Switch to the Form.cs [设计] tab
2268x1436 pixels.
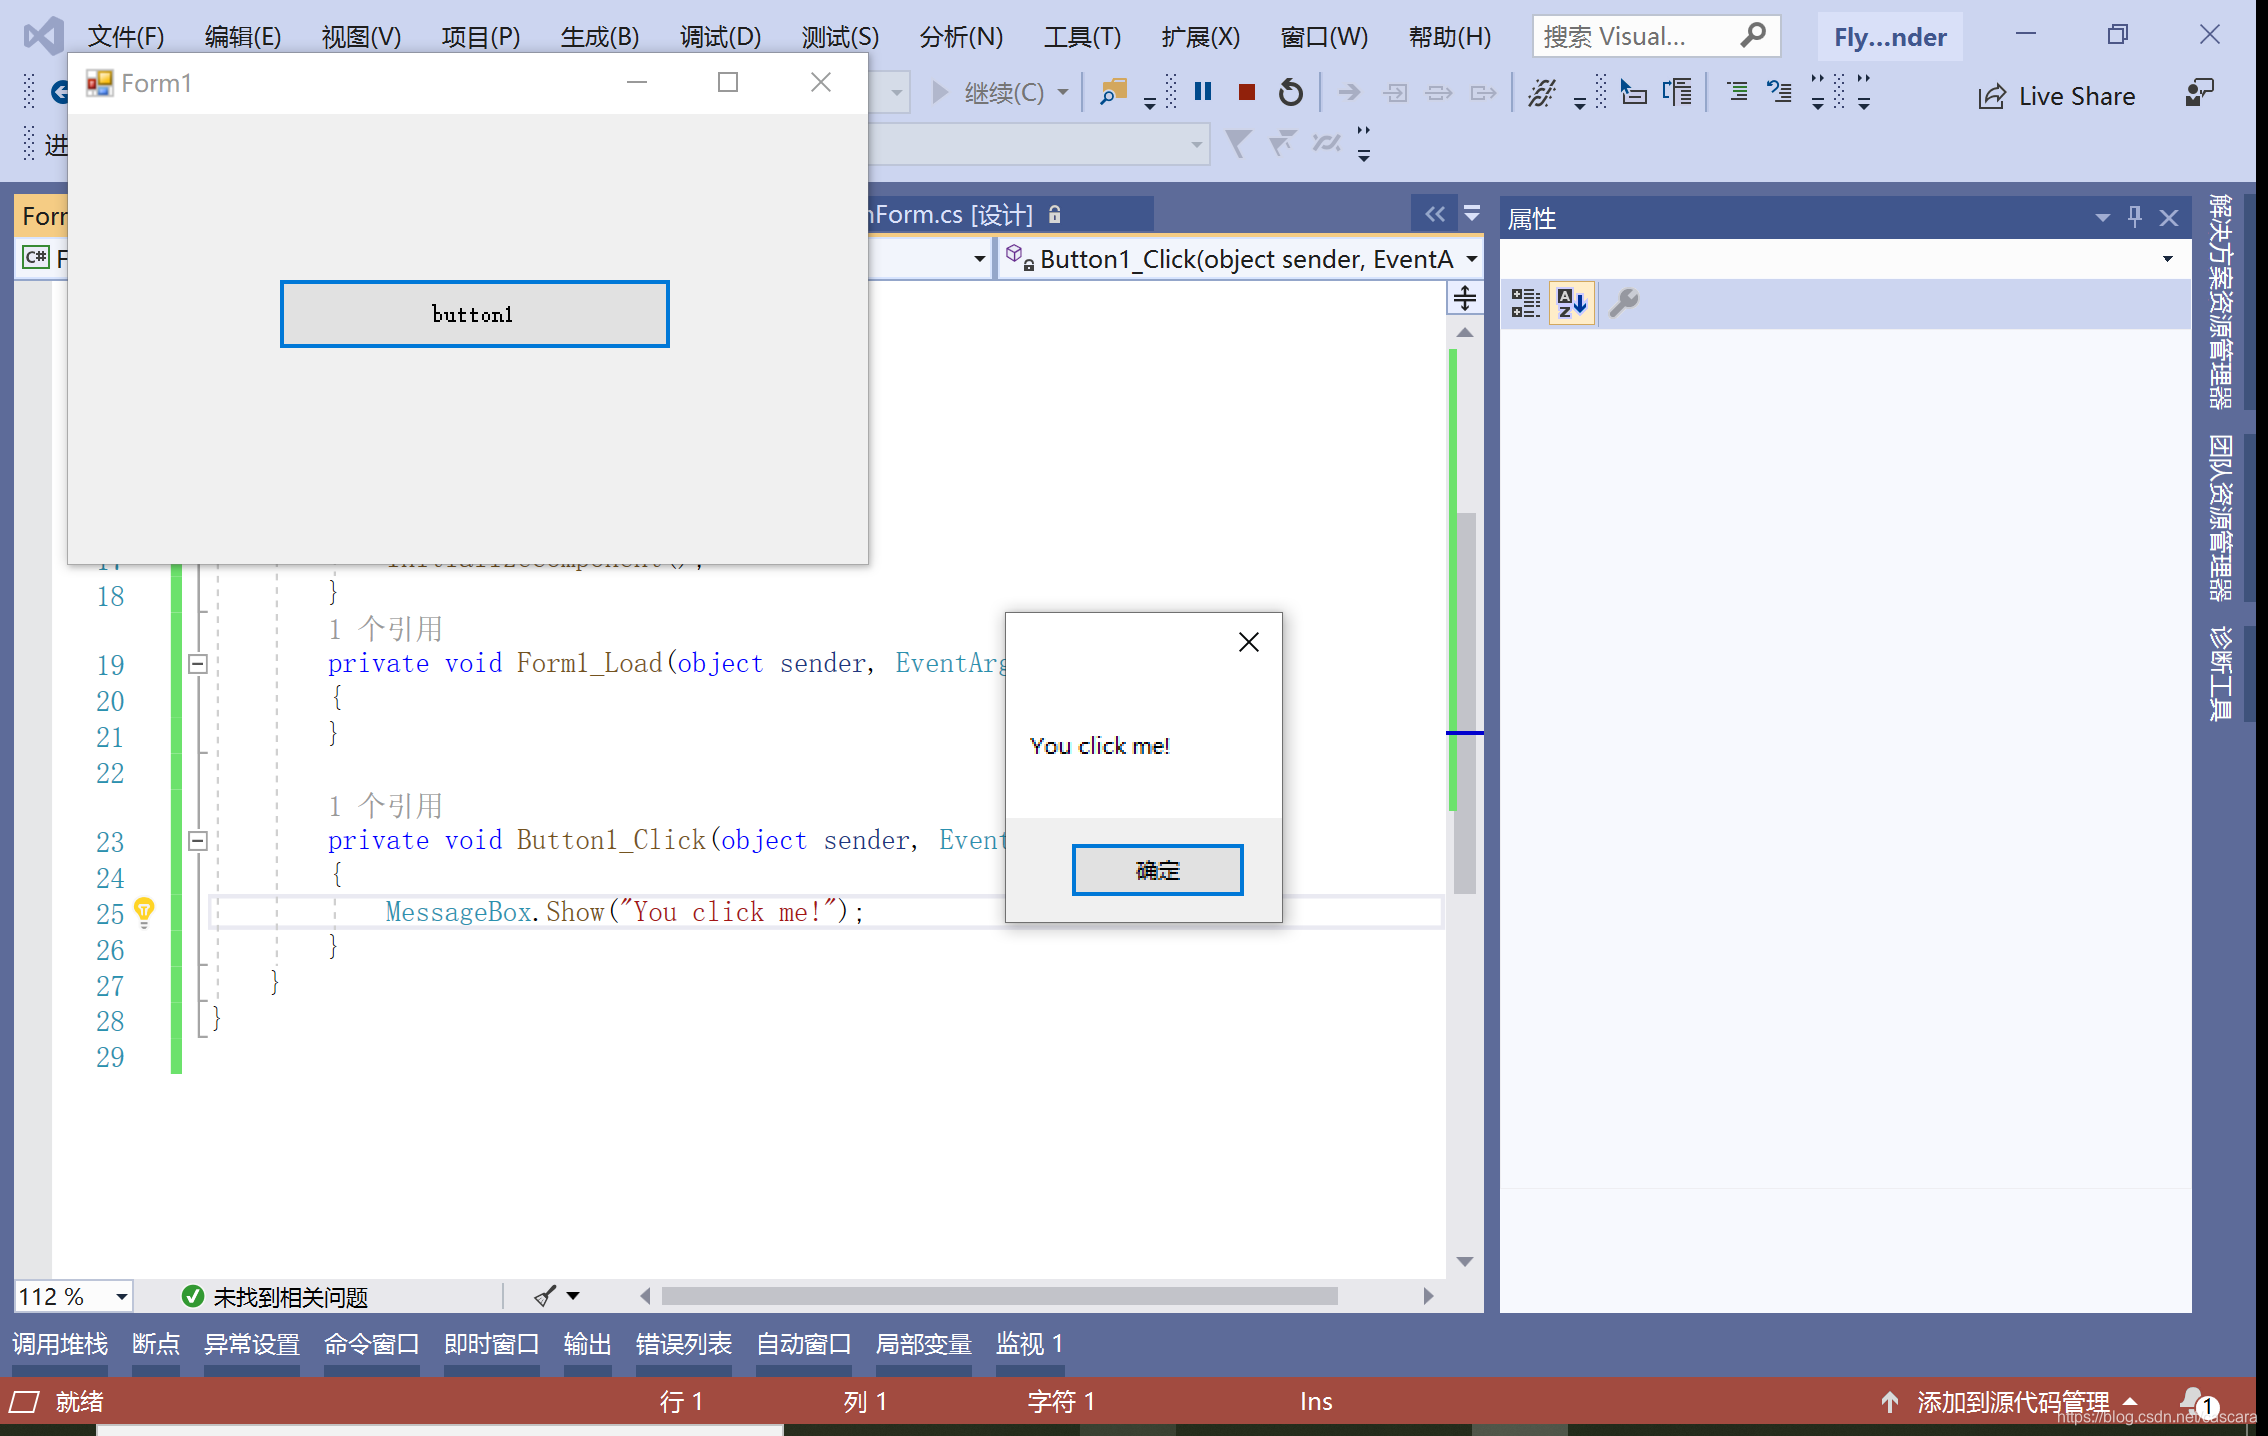pyautogui.click(x=1010, y=214)
